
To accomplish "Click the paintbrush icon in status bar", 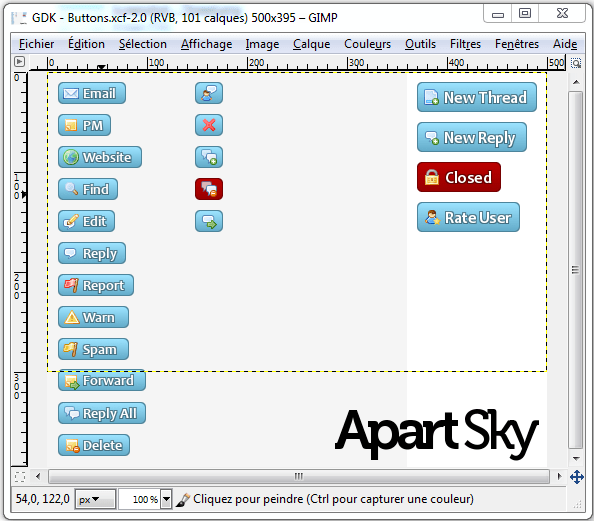I will (183, 500).
